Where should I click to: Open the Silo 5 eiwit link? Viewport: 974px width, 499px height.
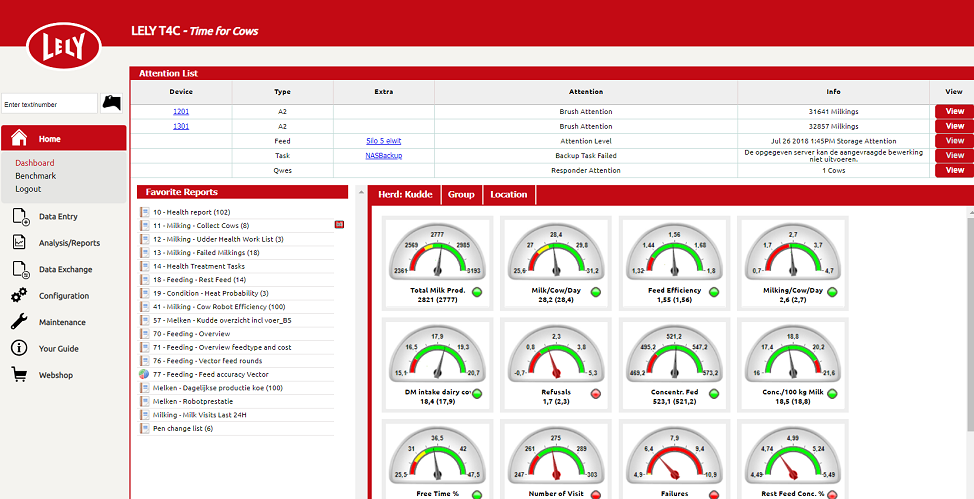[384, 141]
